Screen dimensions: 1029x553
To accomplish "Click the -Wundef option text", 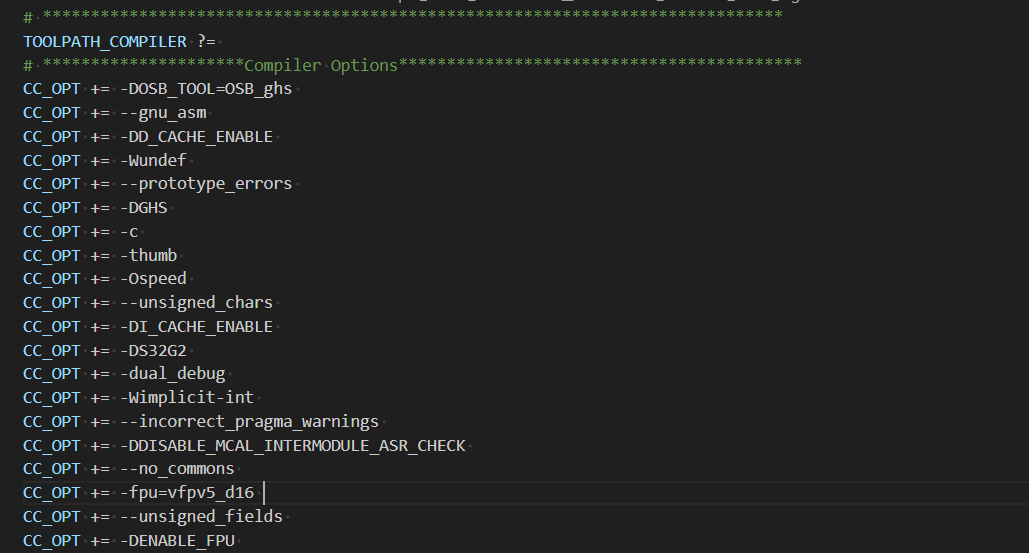I will pyautogui.click(x=154, y=160).
